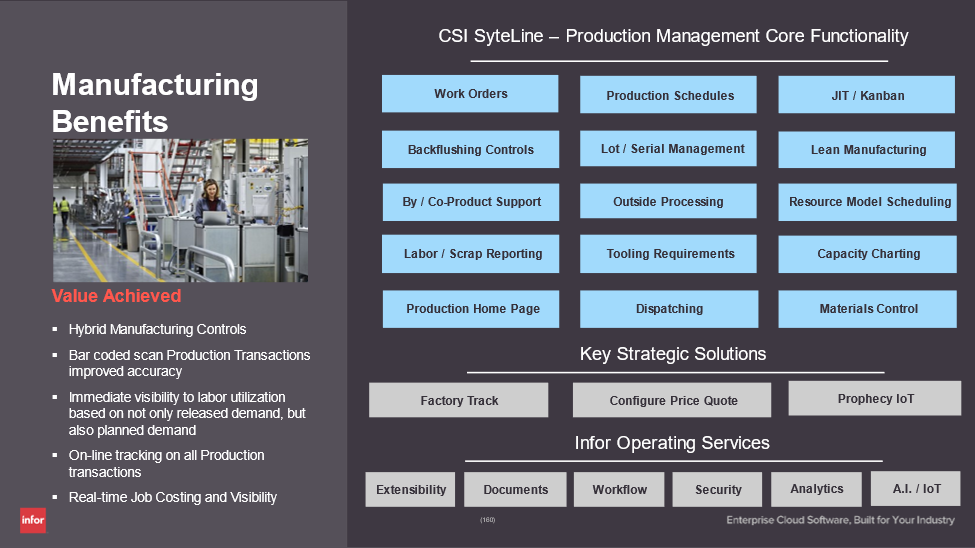Image resolution: width=975 pixels, height=548 pixels.
Task: Select the Key Strategic Solutions heading
Action: pyautogui.click(x=673, y=354)
